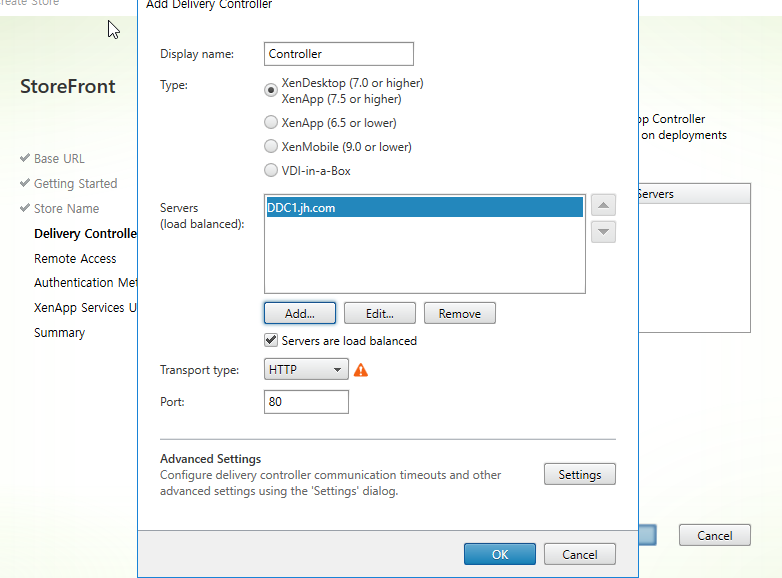The image size is (782, 578).
Task: Select the Authentication Methods wizard step
Action: coord(85,282)
